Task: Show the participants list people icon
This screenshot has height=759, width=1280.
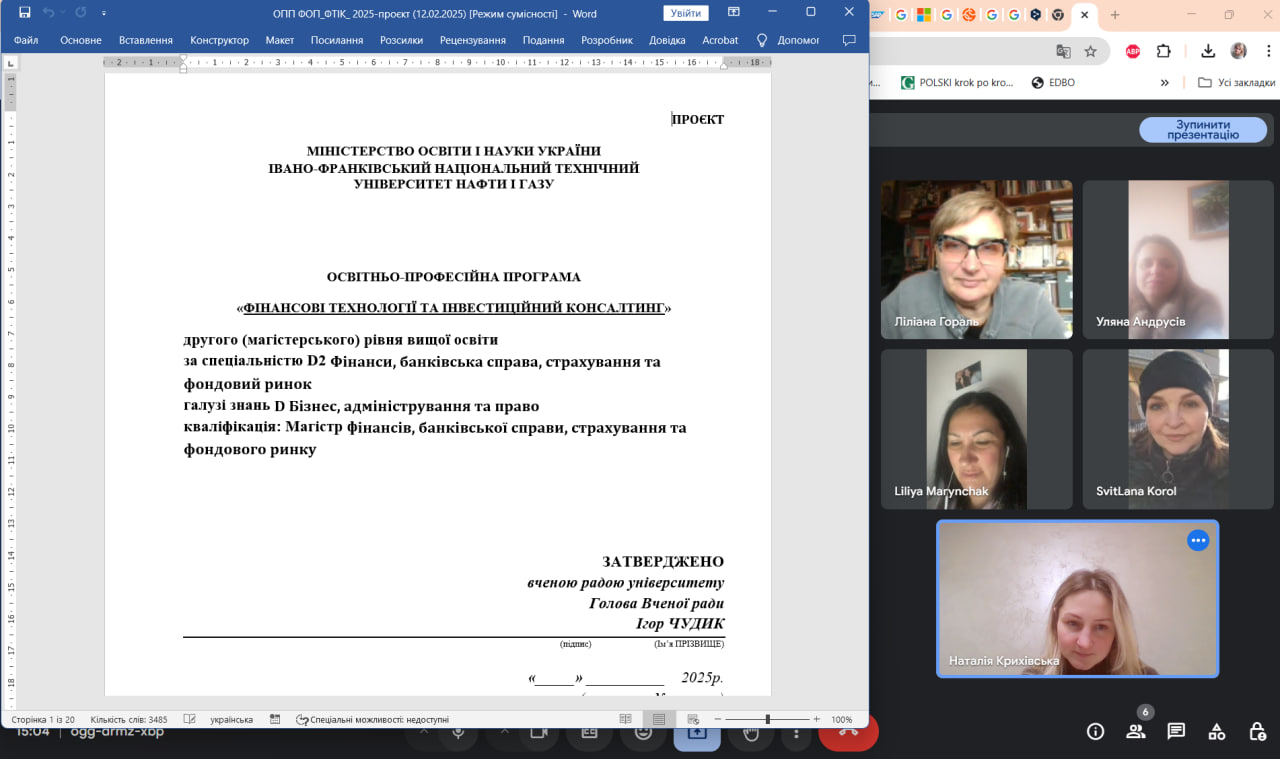Action: 1136,731
